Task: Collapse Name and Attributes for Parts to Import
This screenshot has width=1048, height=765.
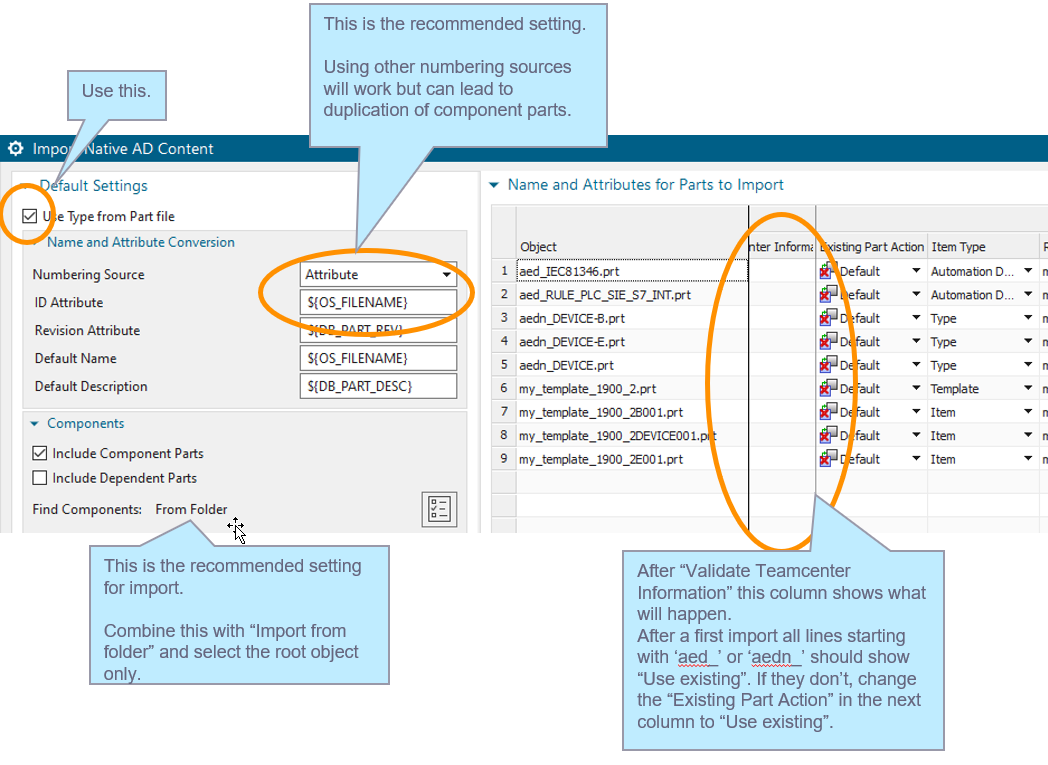Action: pyautogui.click(x=494, y=184)
